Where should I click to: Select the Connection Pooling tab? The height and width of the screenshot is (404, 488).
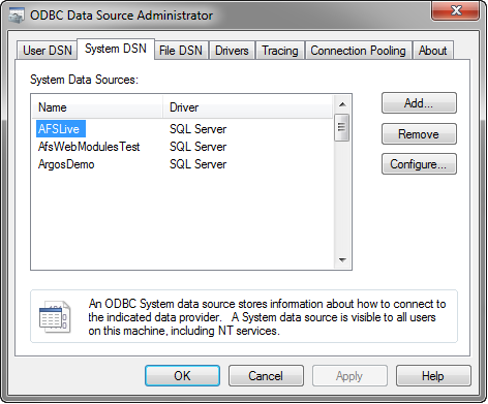coord(358,51)
